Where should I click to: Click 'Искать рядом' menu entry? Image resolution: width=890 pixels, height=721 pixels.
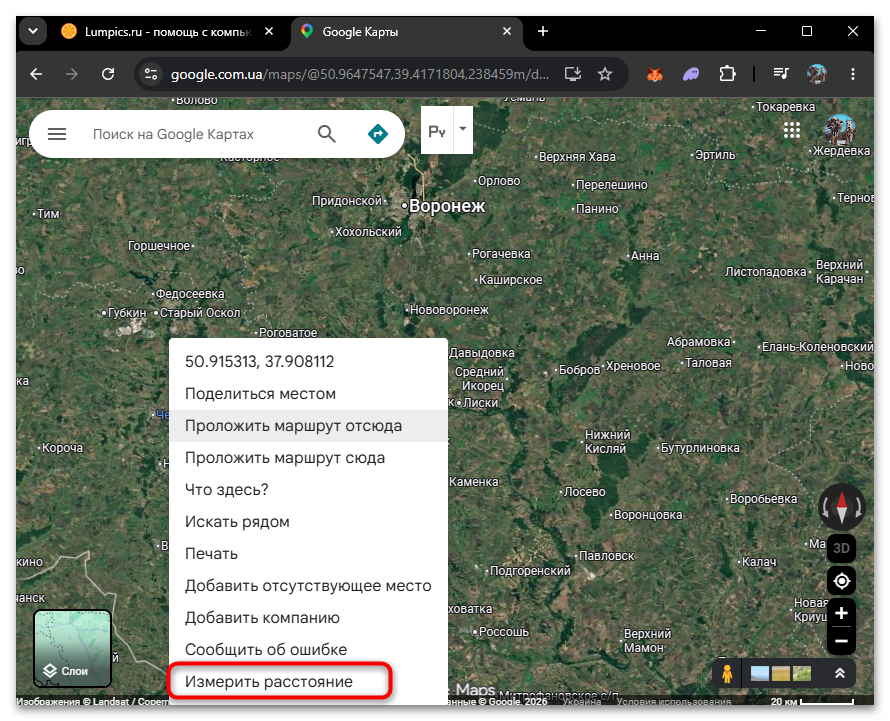click(308, 522)
